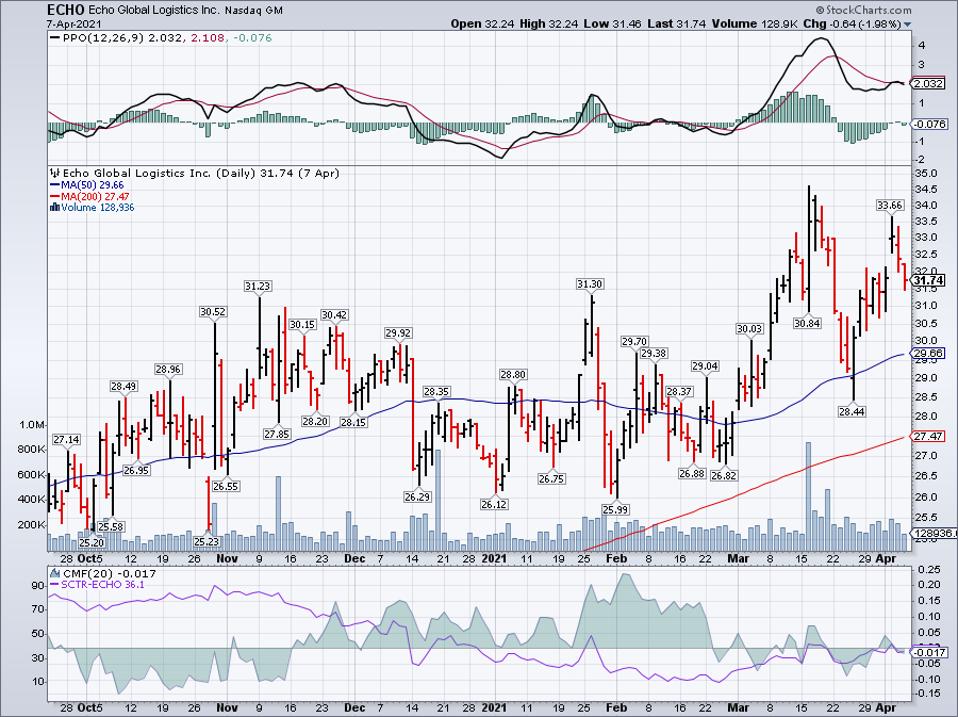Click the volume bars icon next to Volume 128,936
The width and height of the screenshot is (958, 717).
(x=54, y=208)
